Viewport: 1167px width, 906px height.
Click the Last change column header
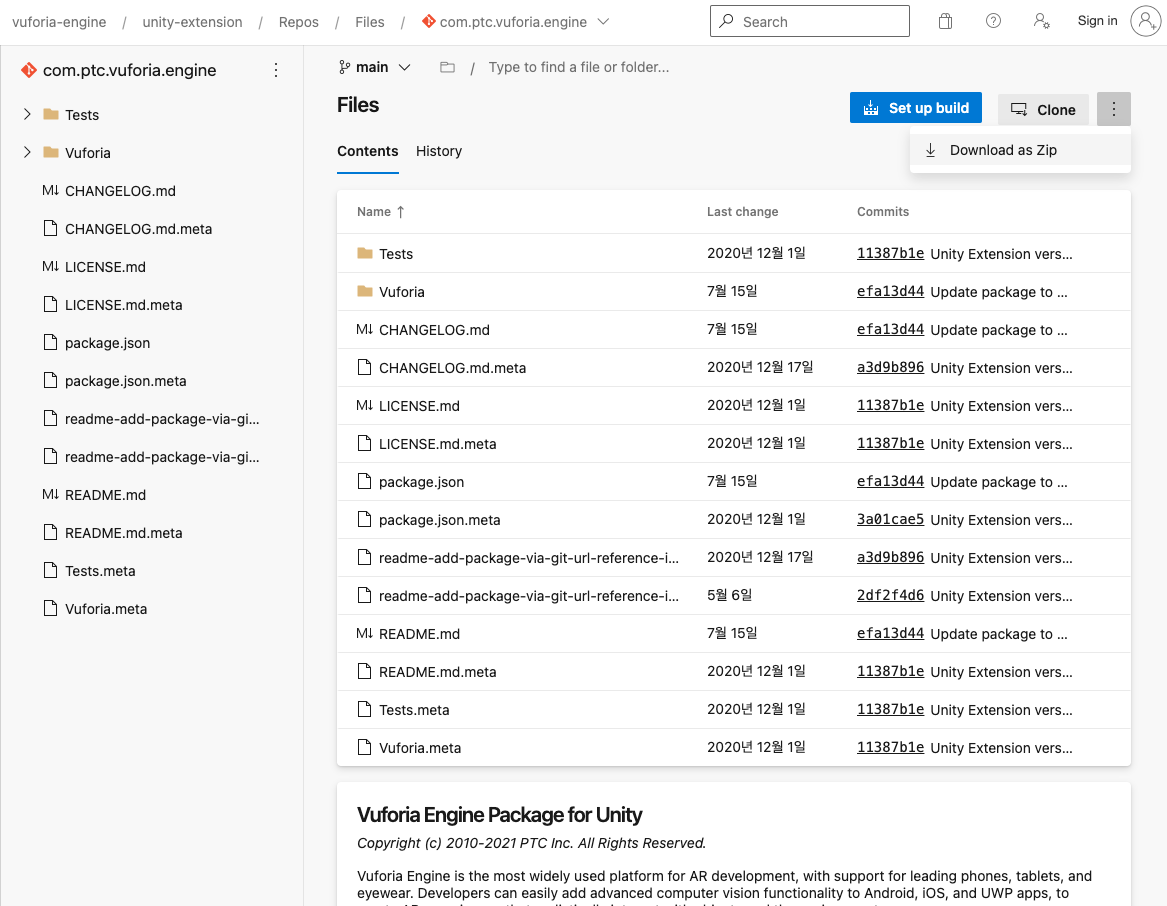tap(742, 211)
